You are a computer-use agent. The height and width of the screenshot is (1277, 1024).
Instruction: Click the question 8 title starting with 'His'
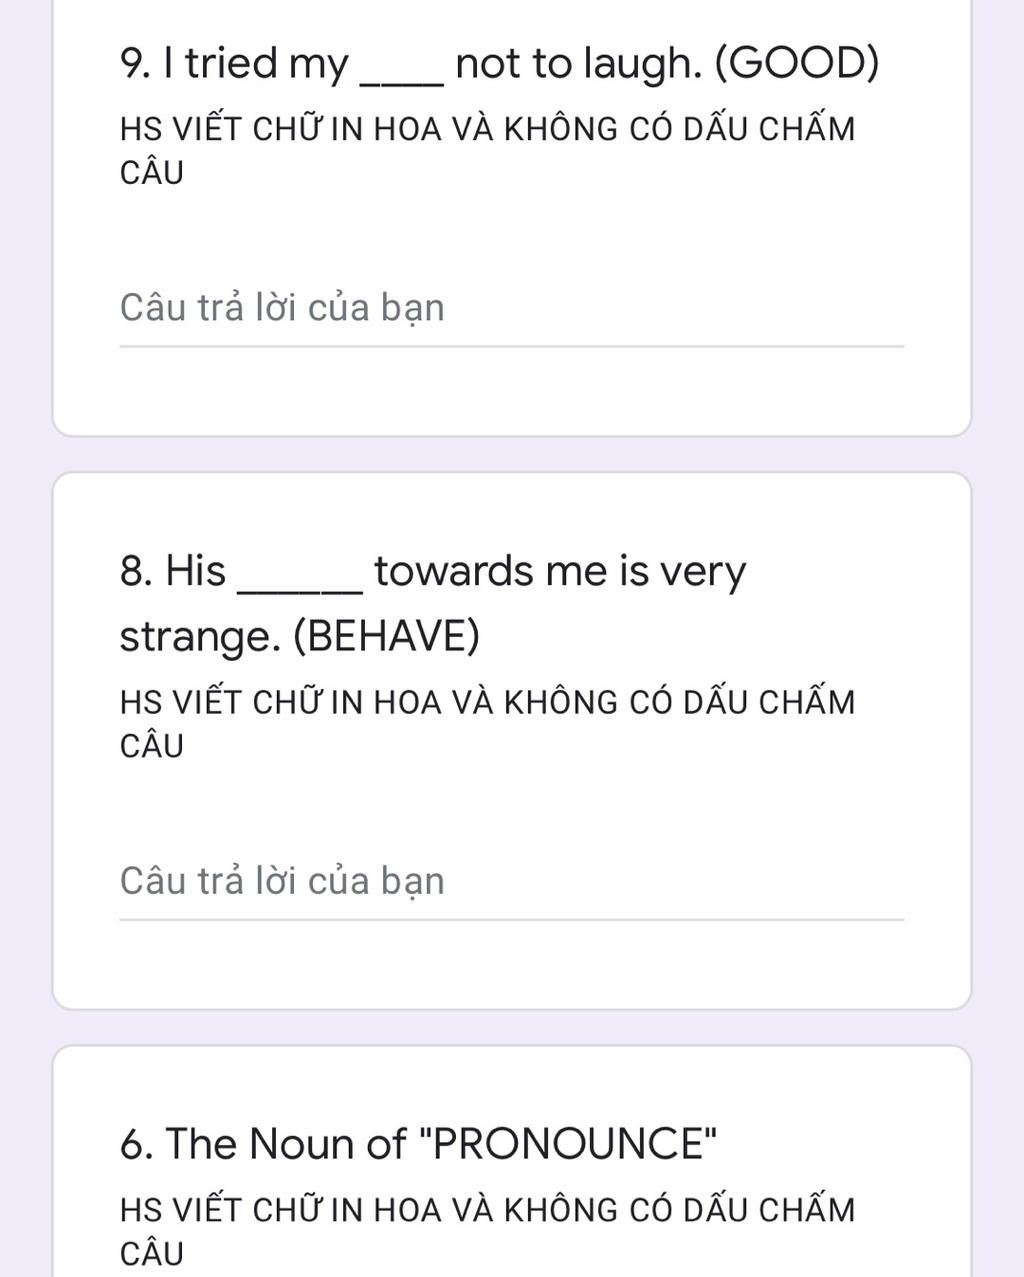point(432,603)
